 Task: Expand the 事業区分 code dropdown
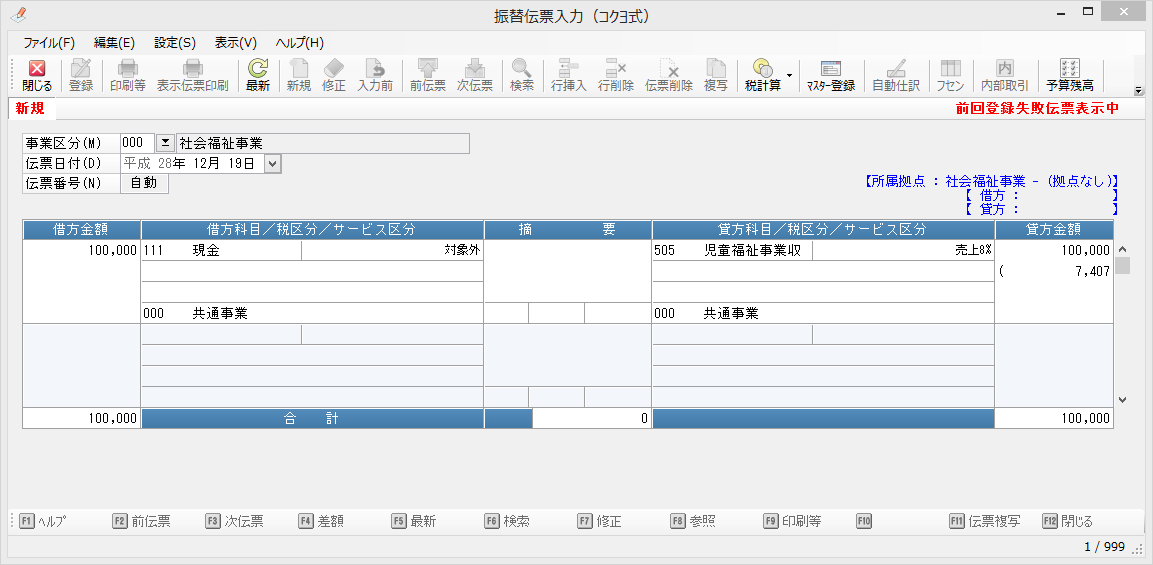[x=165, y=143]
